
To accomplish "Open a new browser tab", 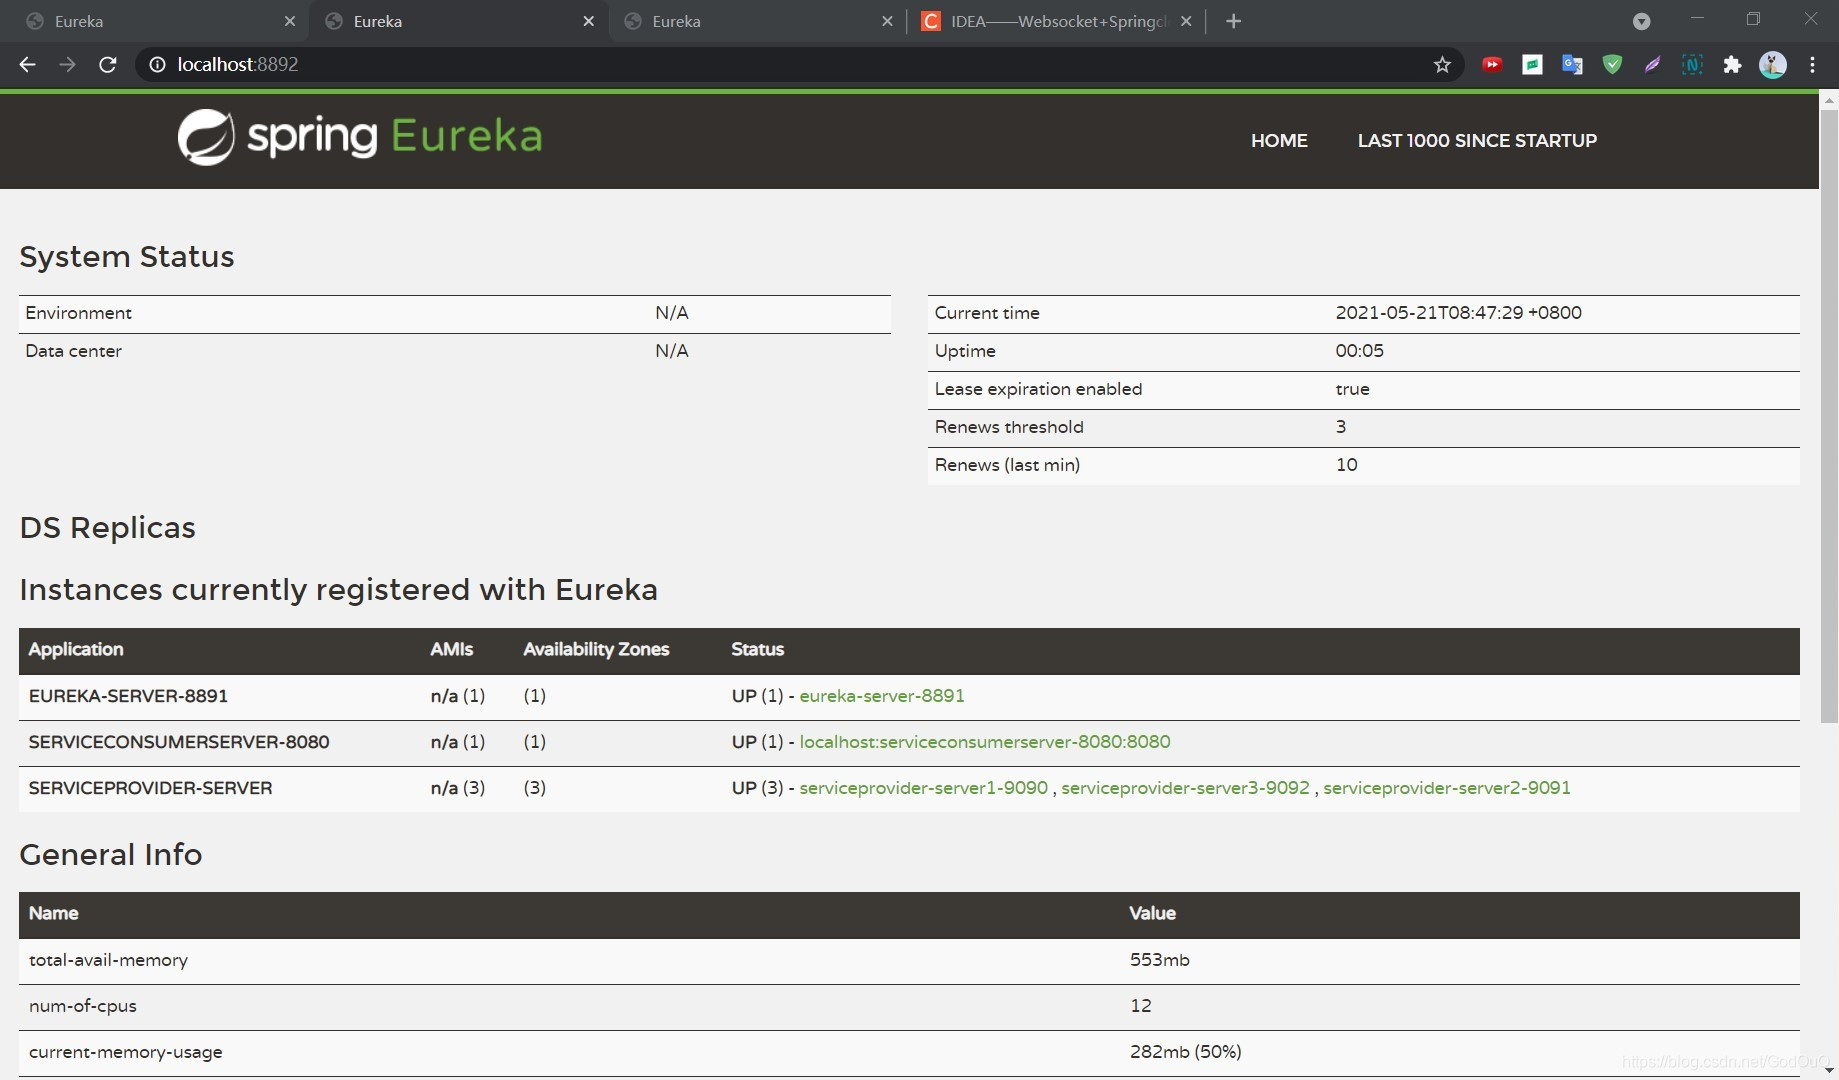I will pos(1234,21).
